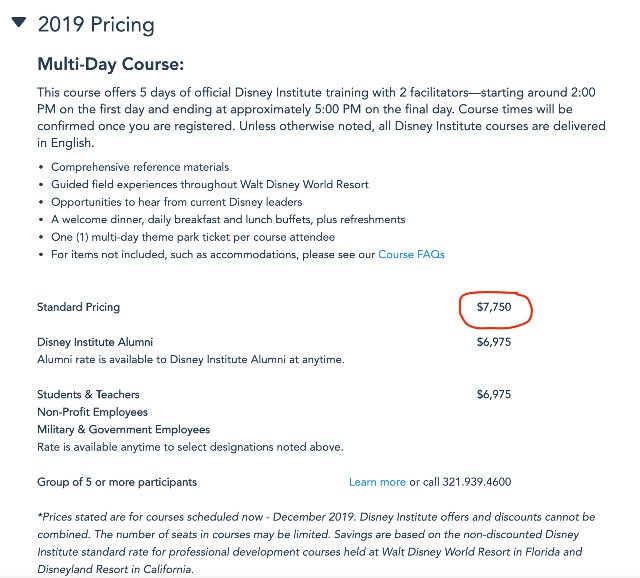
Task: Click the multi-day theme park ticket bullet
Action: [194, 237]
